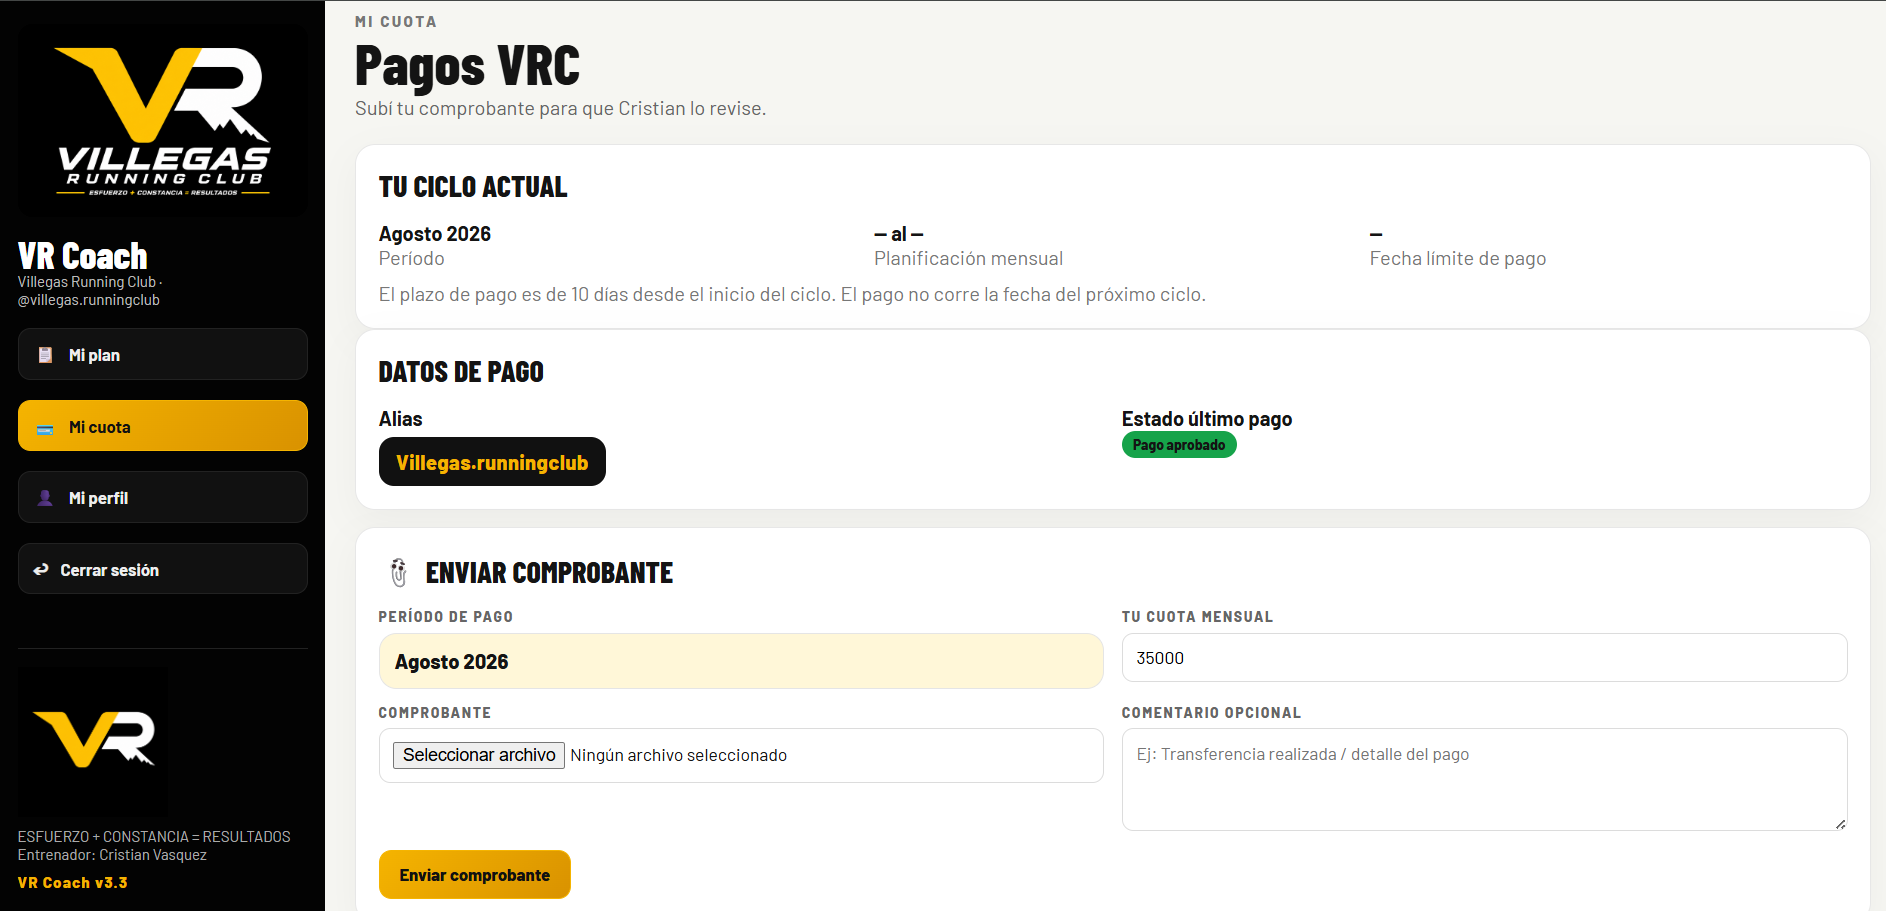Click the Enviar comprobante button
The image size is (1886, 911).
[475, 875]
